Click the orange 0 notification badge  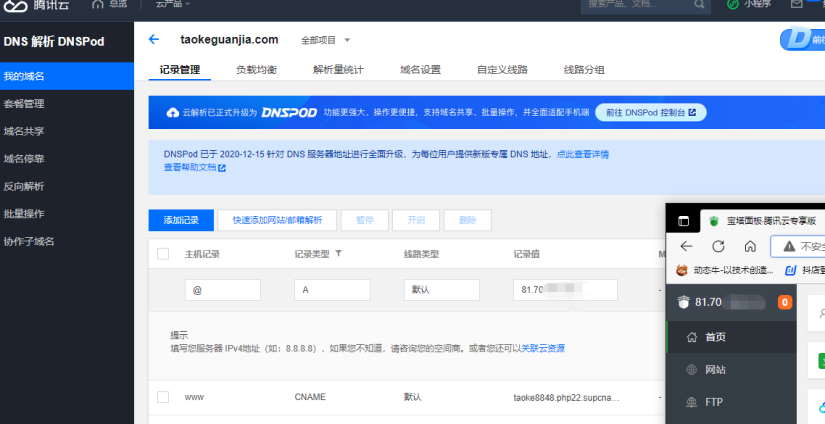[784, 302]
